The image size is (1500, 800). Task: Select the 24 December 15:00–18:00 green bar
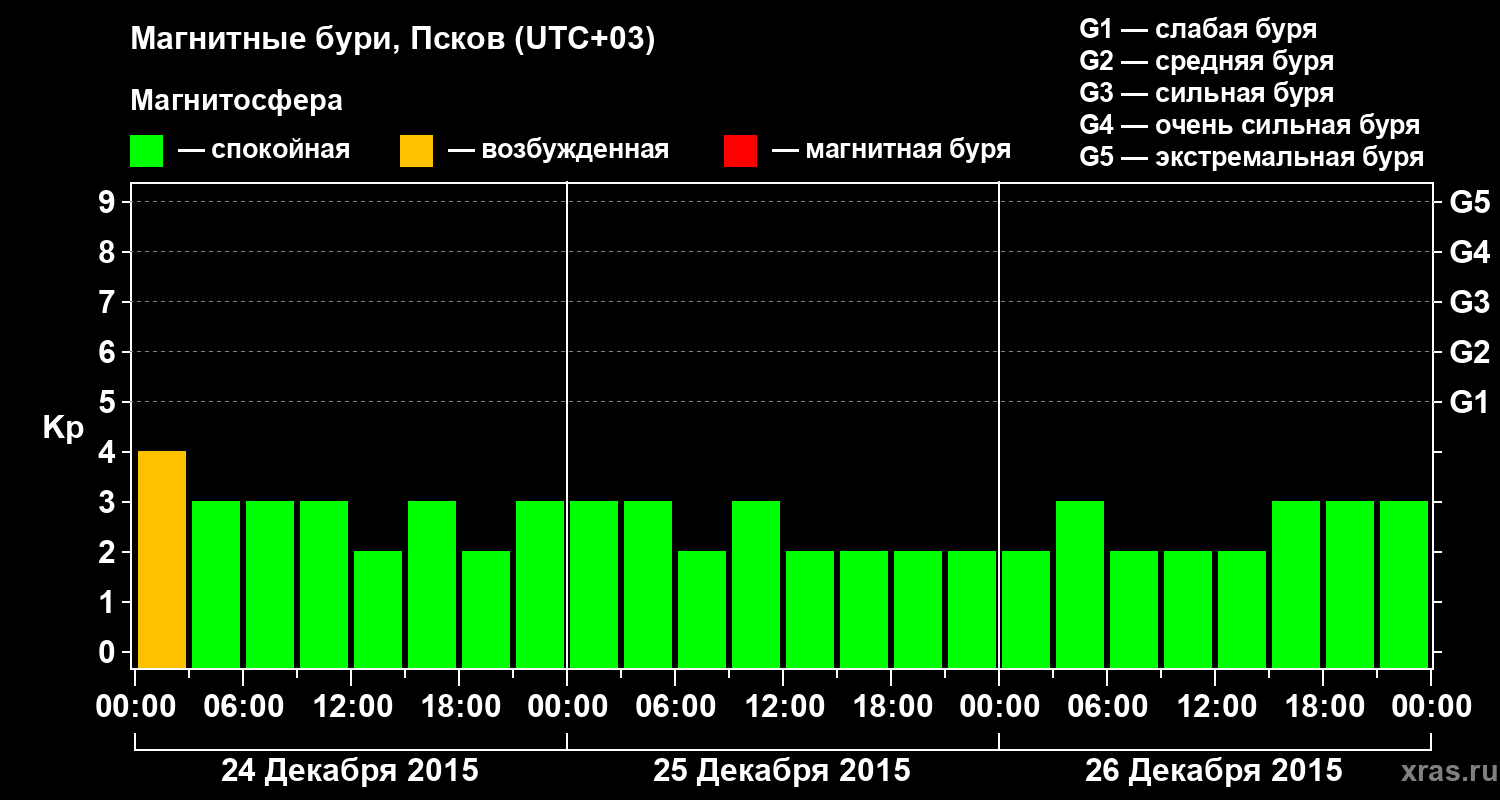432,585
